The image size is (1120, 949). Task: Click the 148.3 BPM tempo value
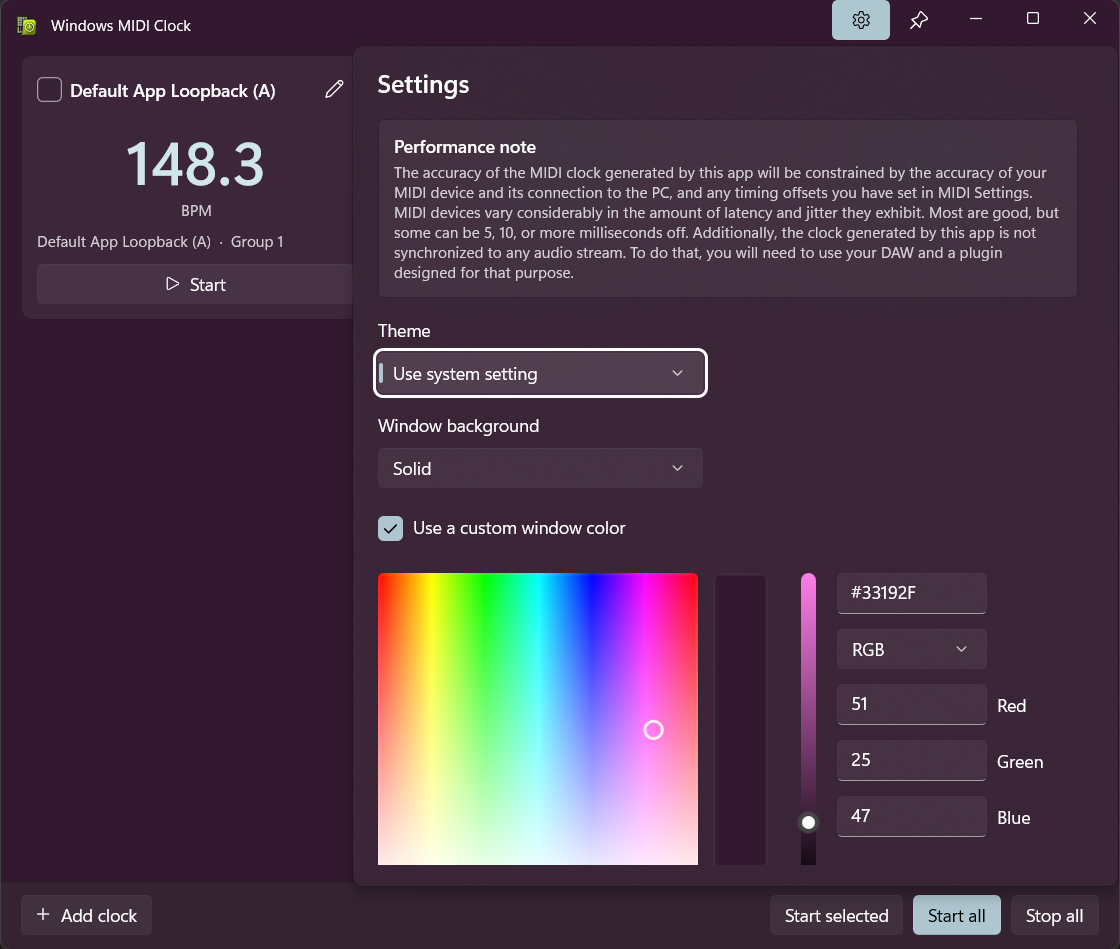click(x=195, y=164)
